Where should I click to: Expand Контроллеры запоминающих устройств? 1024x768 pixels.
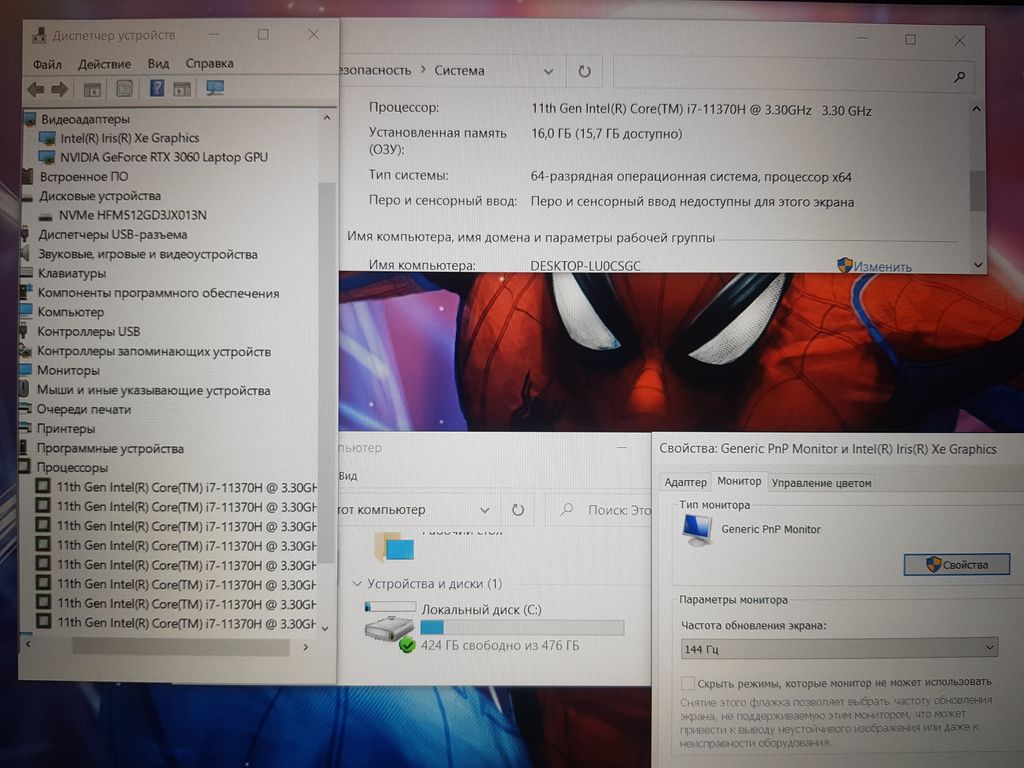click(153, 351)
